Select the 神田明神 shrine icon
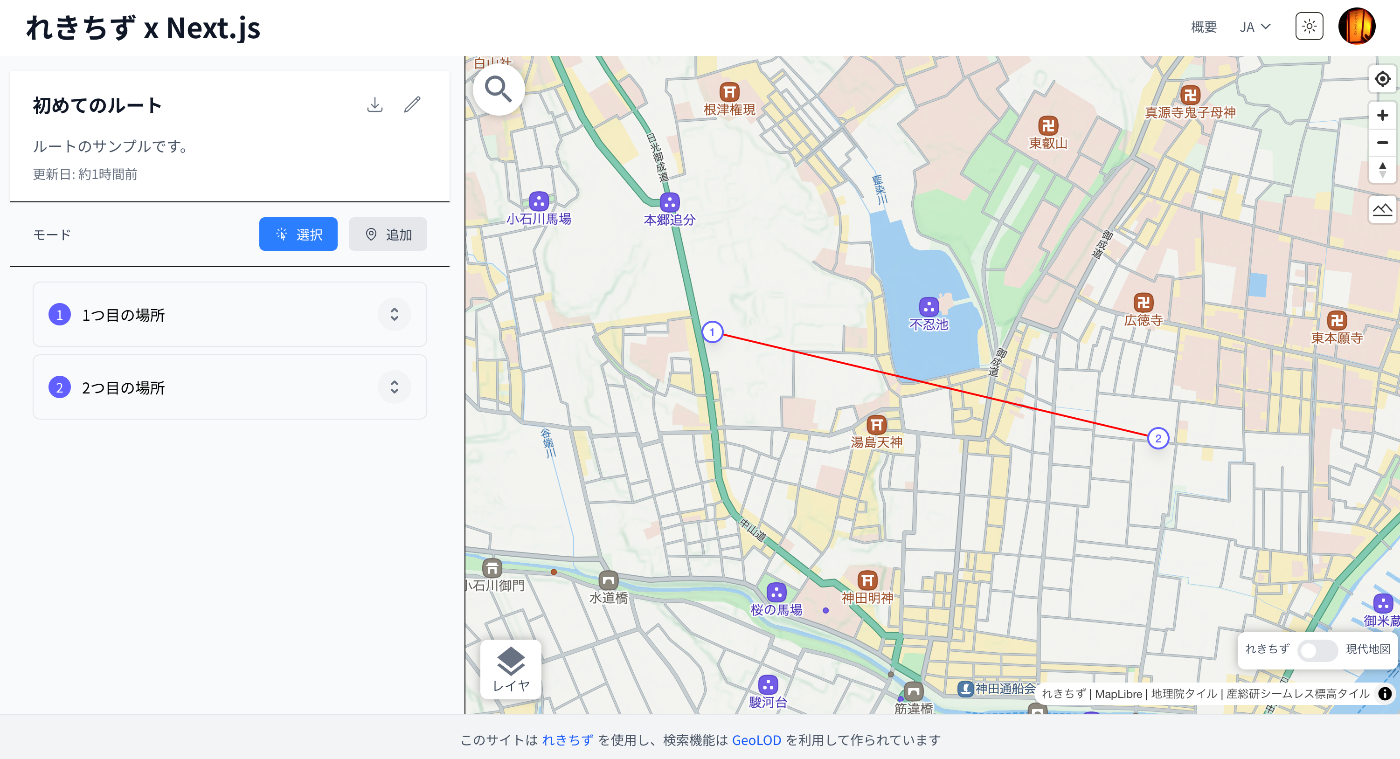1400x759 pixels. click(868, 580)
